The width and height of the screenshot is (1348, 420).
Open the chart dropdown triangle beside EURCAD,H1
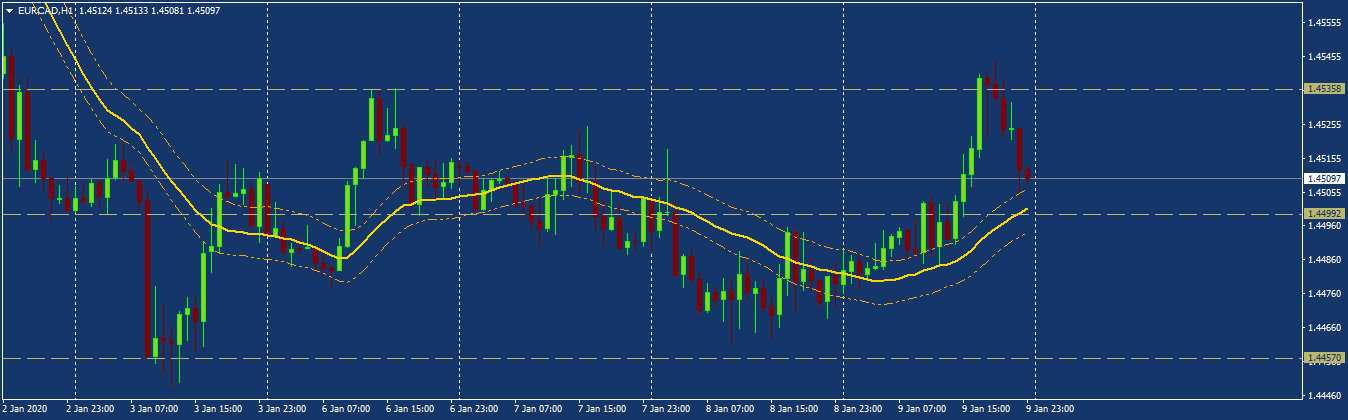pyautogui.click(x=9, y=10)
